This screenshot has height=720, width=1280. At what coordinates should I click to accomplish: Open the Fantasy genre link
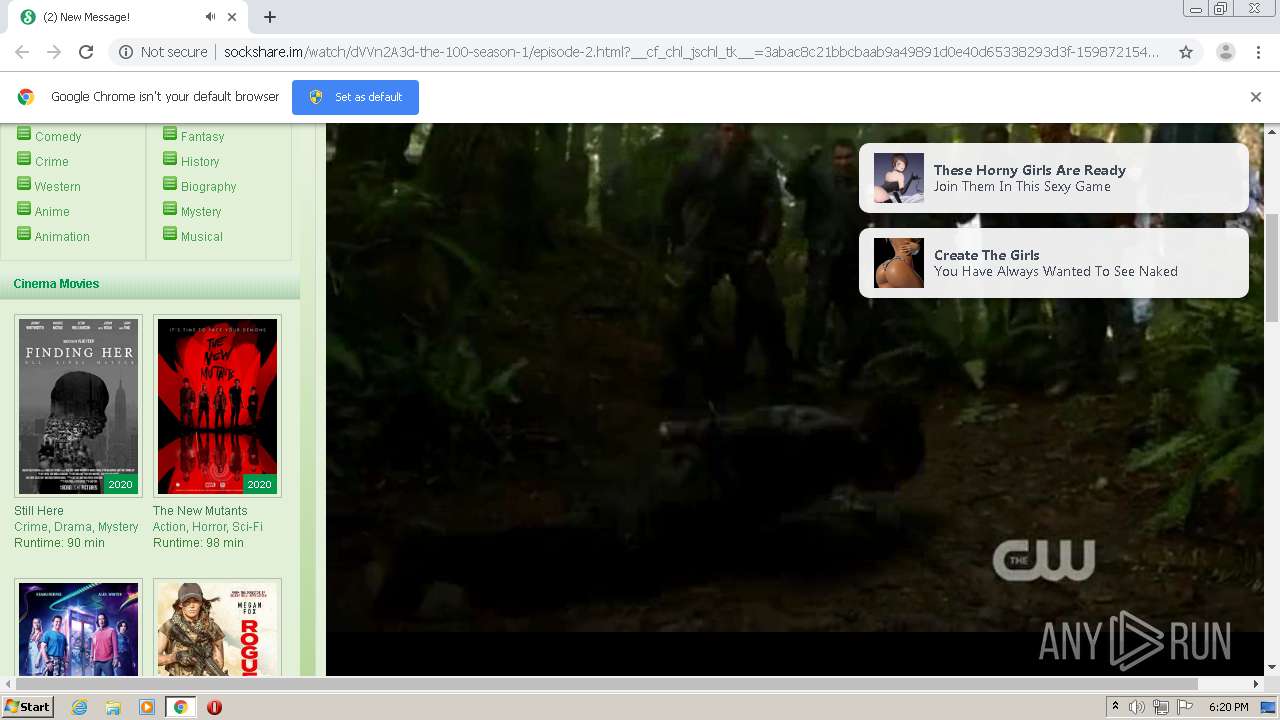pyautogui.click(x=202, y=137)
